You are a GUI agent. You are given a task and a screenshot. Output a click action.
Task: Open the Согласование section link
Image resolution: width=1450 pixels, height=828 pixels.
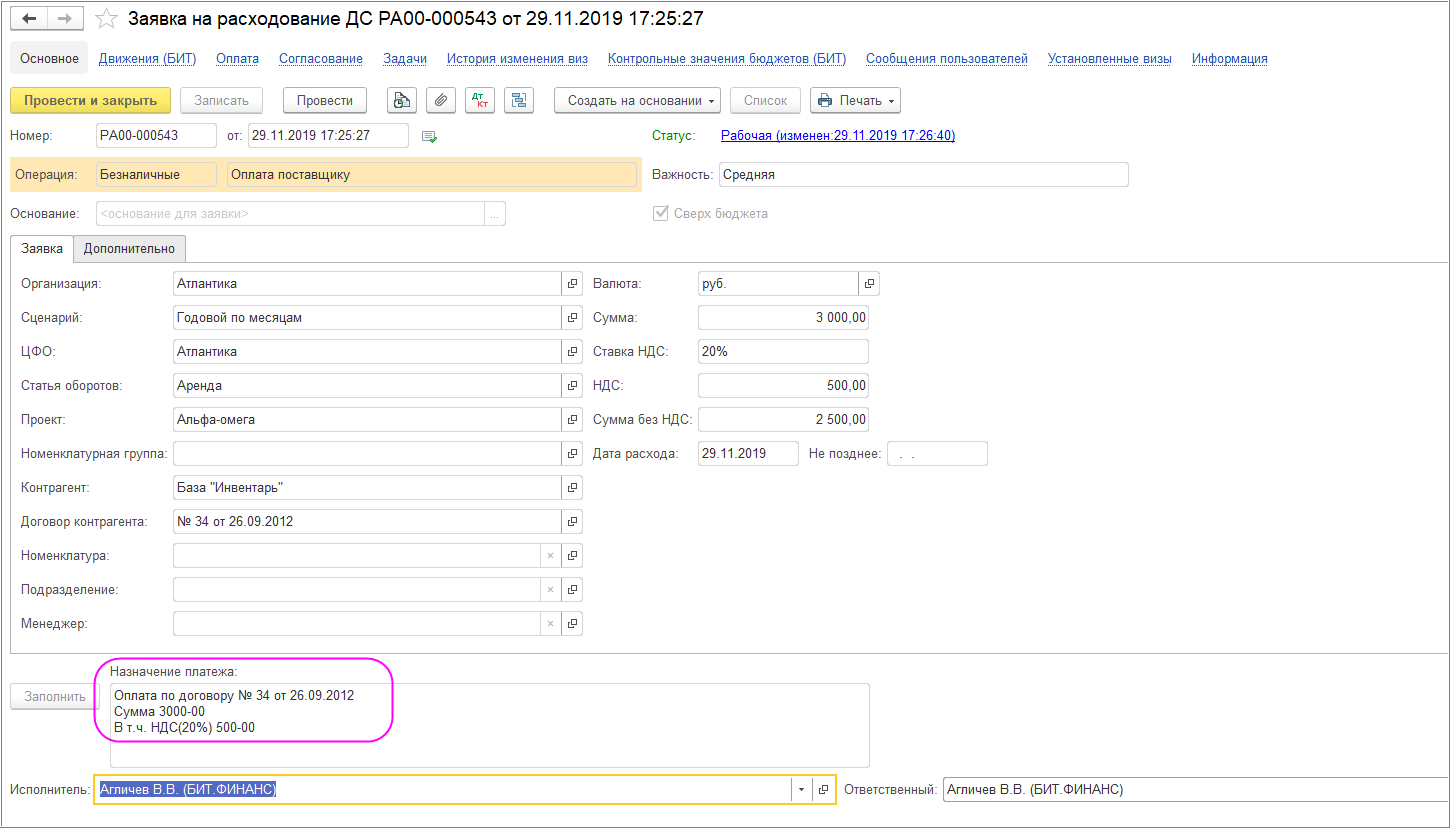coord(321,59)
